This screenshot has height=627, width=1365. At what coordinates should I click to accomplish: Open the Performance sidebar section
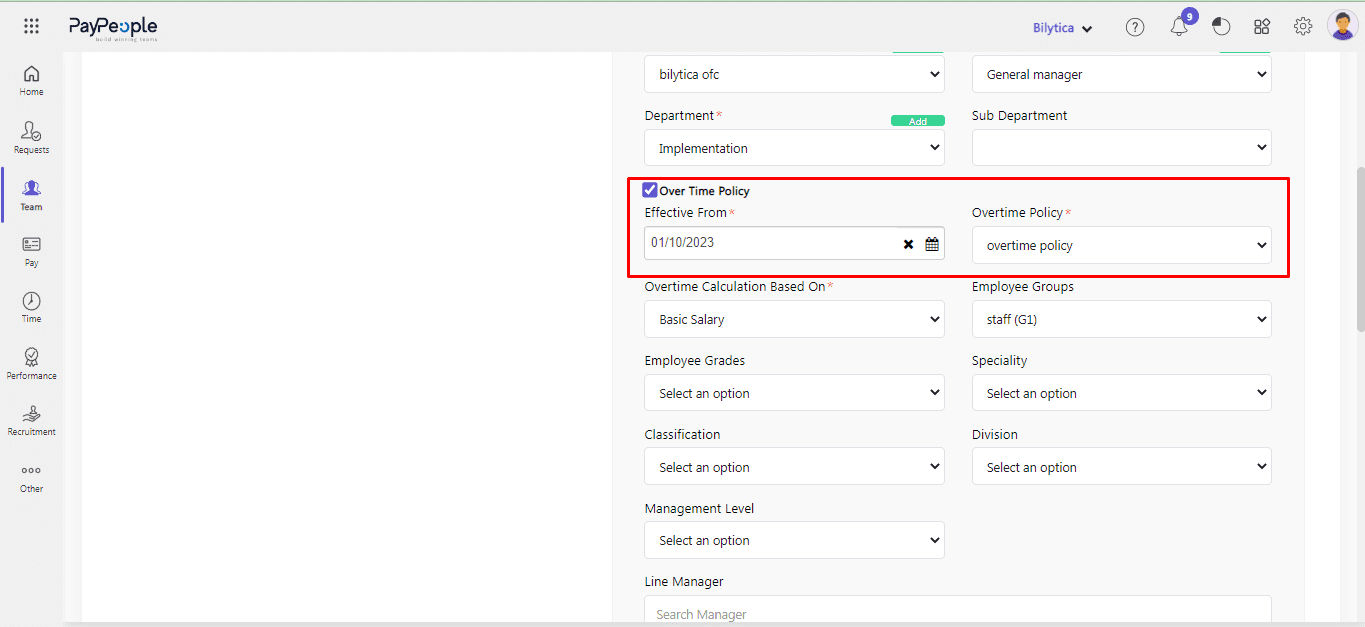[x=31, y=364]
